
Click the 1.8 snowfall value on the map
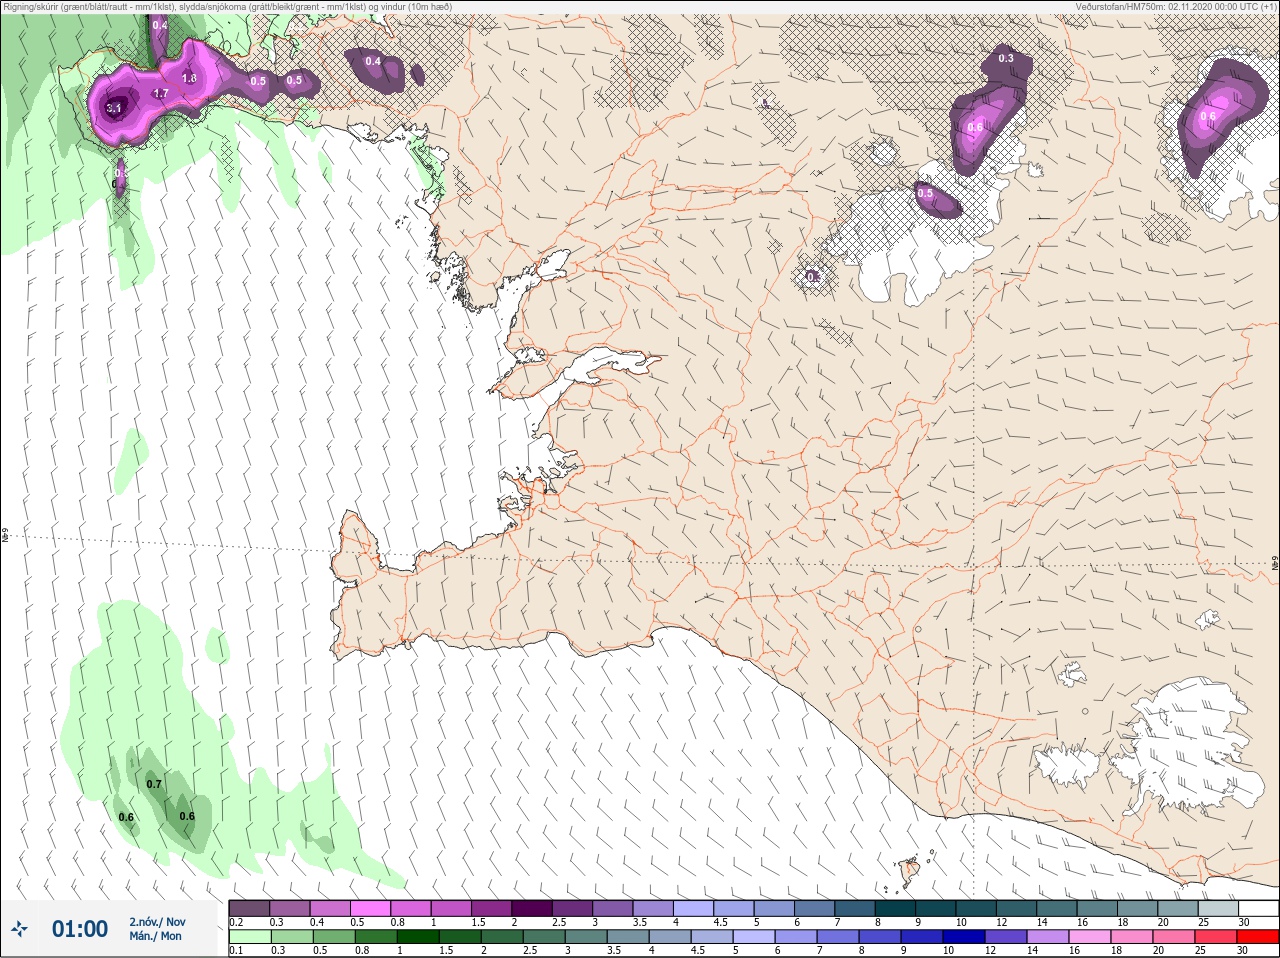click(189, 78)
